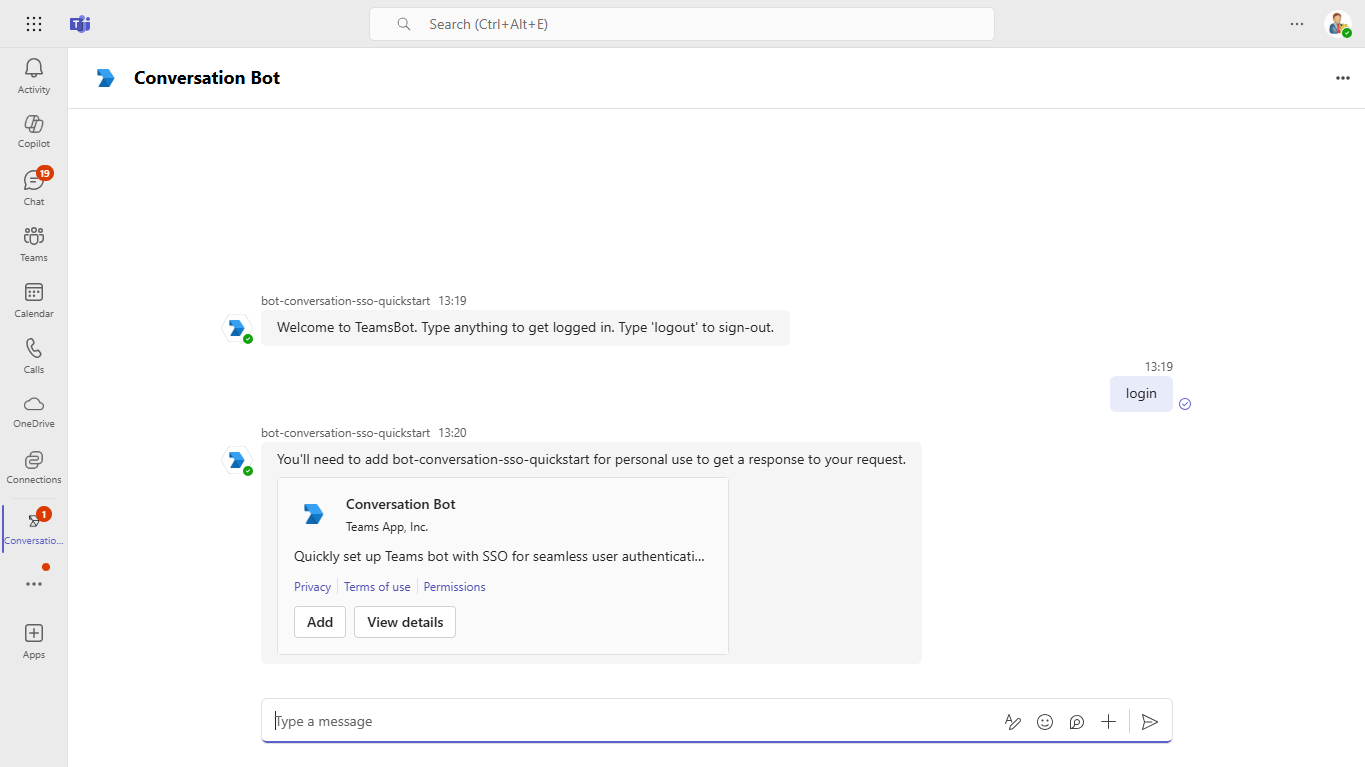The height and width of the screenshot is (767, 1365).
Task: Go to Chat with 19 unread
Action: [x=34, y=187]
